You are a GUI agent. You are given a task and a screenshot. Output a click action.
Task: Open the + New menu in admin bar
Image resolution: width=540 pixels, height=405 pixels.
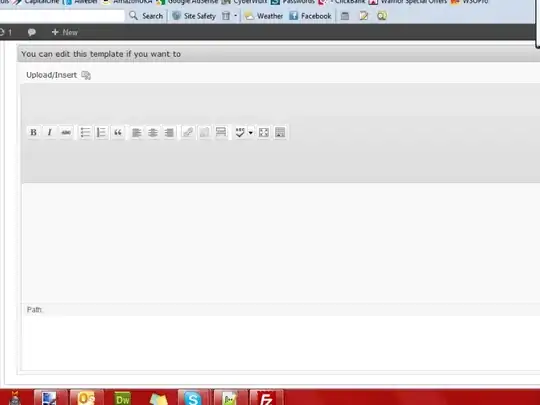tap(65, 32)
